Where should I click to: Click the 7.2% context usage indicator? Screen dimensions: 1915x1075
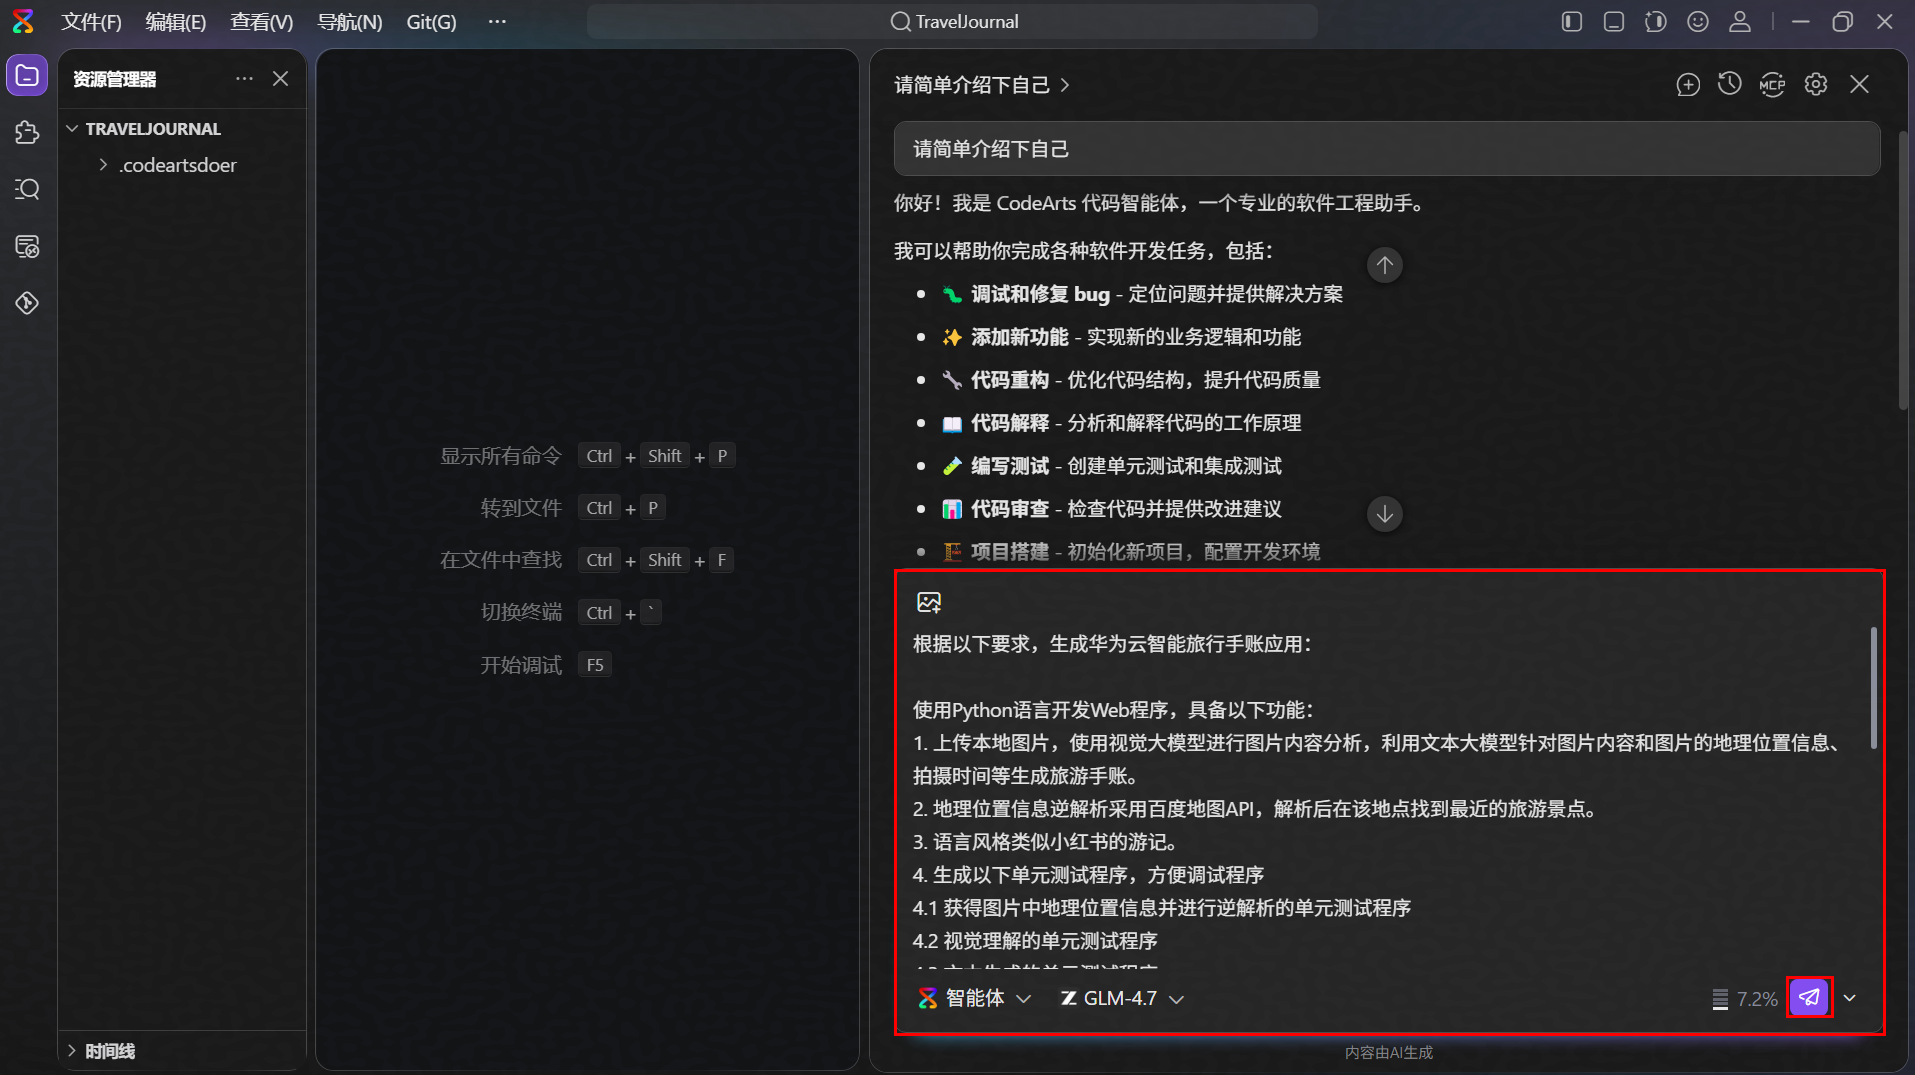click(x=1745, y=999)
